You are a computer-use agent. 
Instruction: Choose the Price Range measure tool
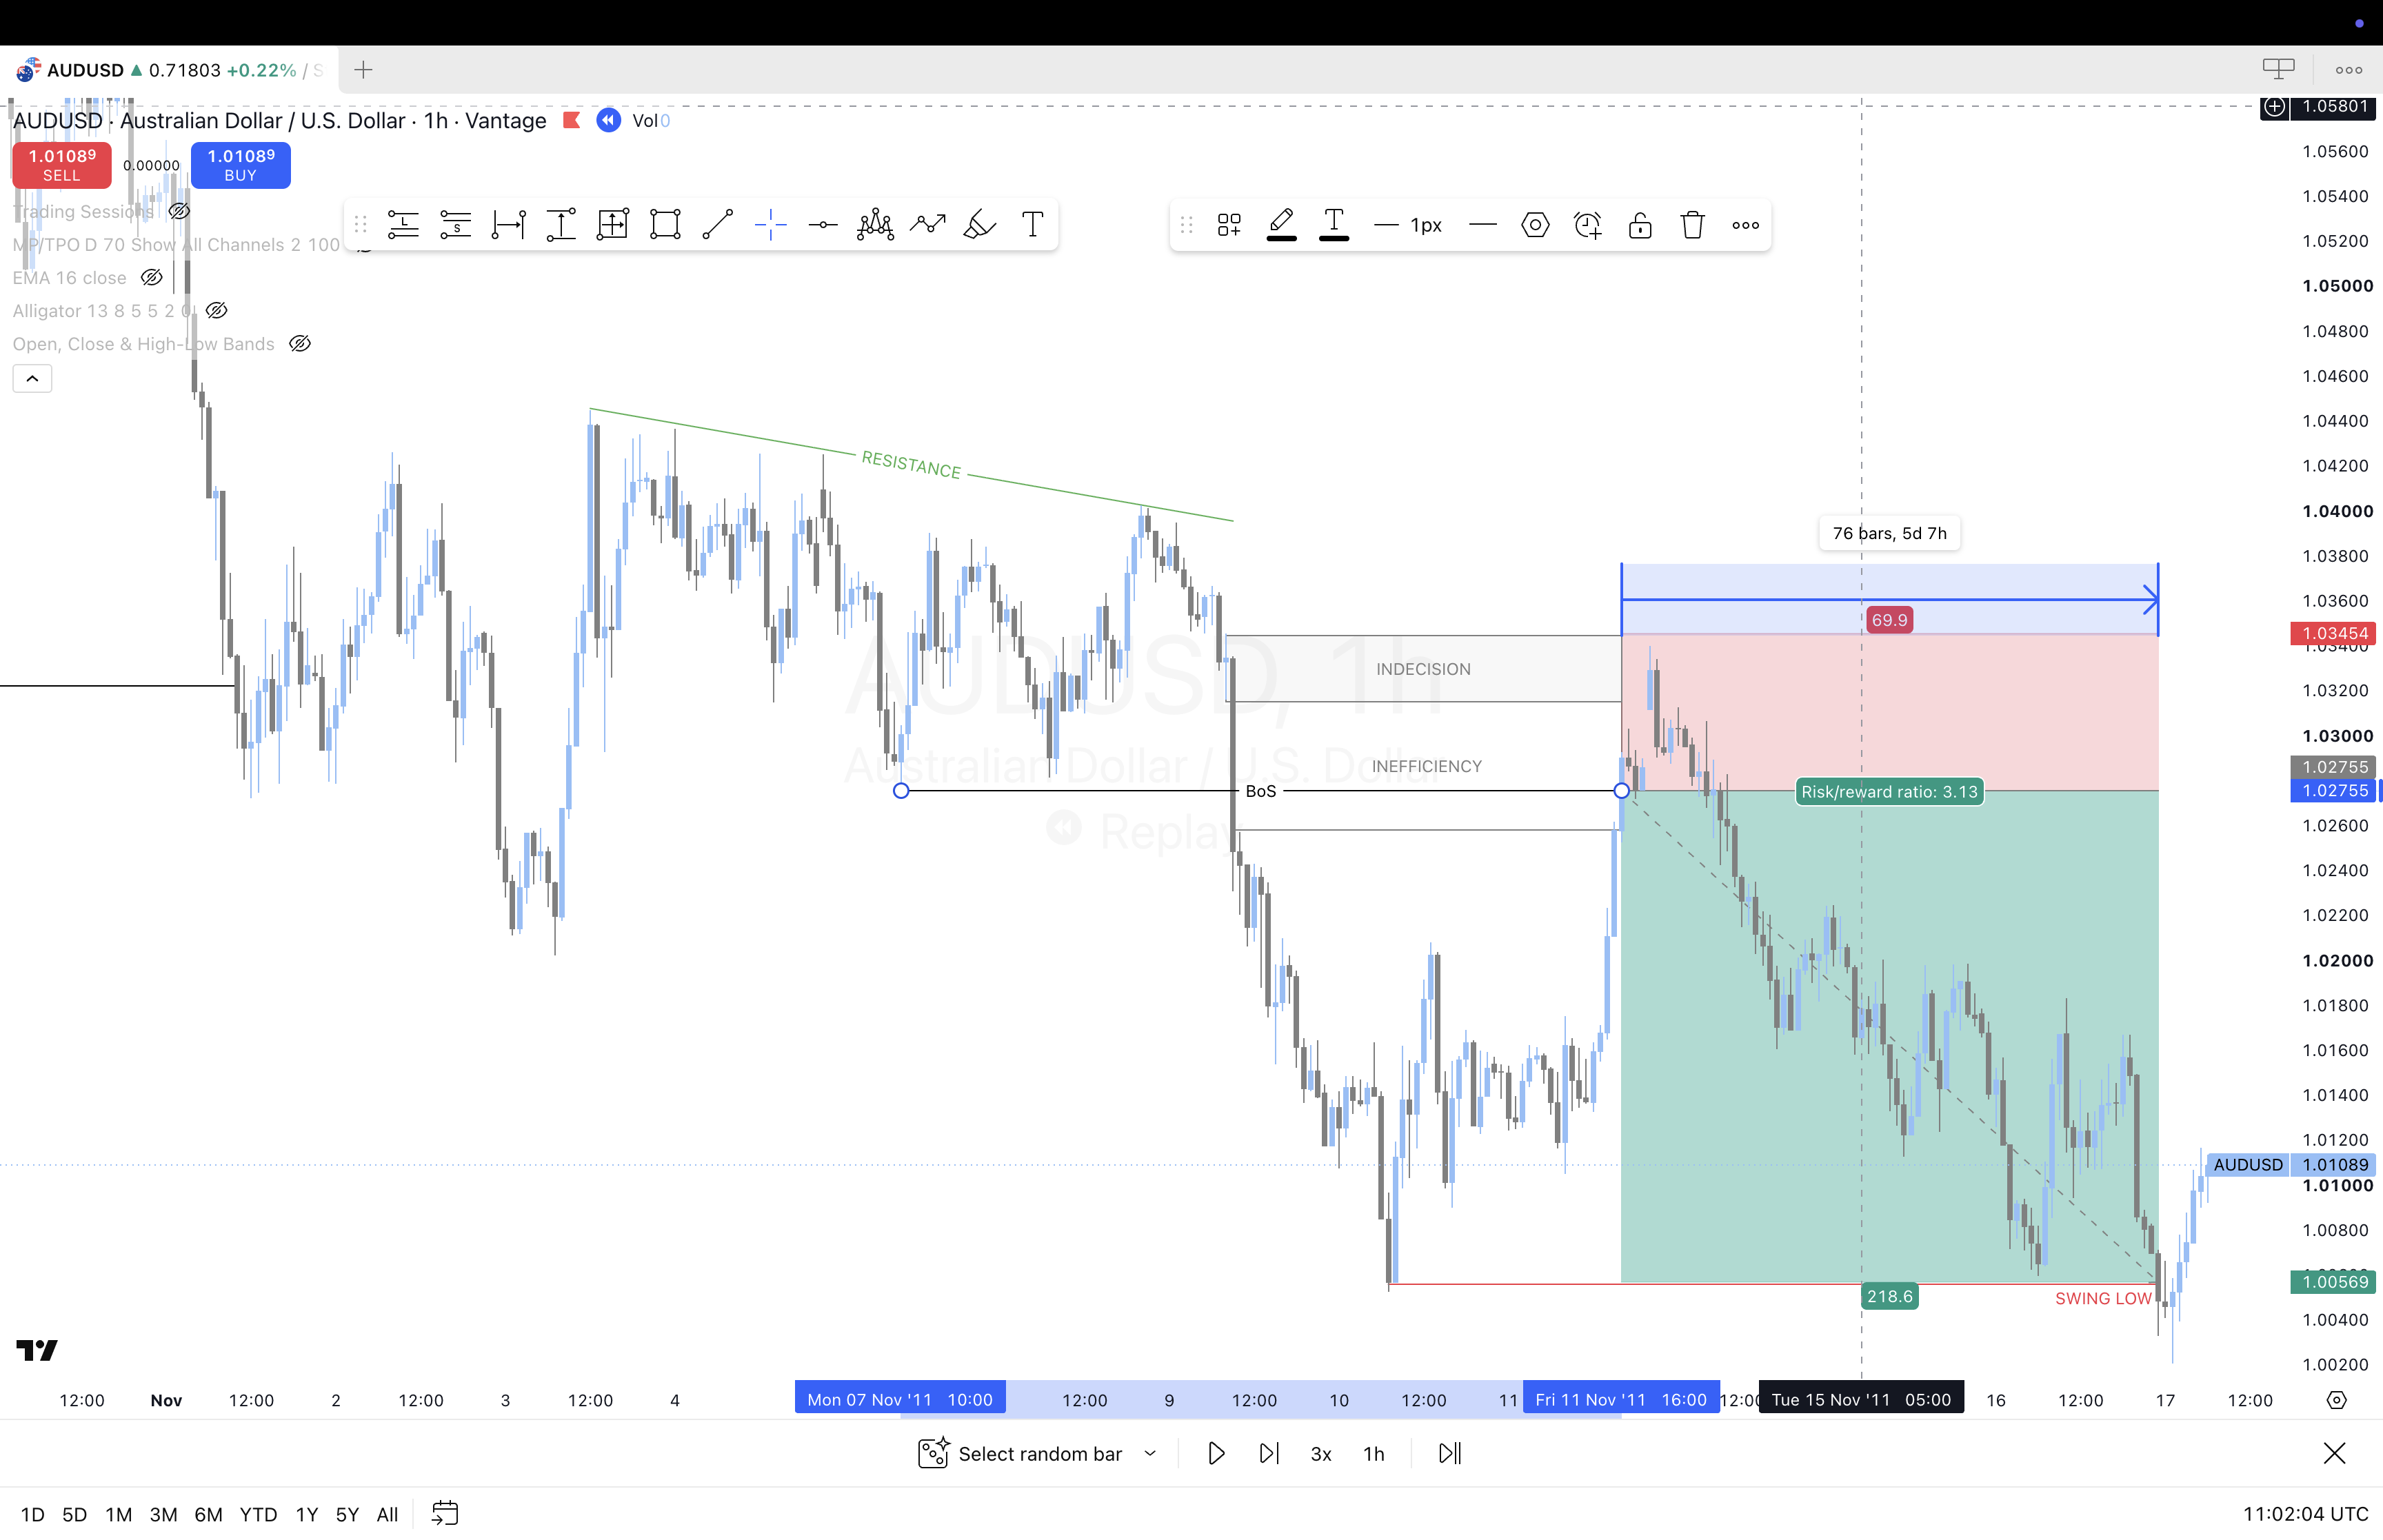pos(561,225)
